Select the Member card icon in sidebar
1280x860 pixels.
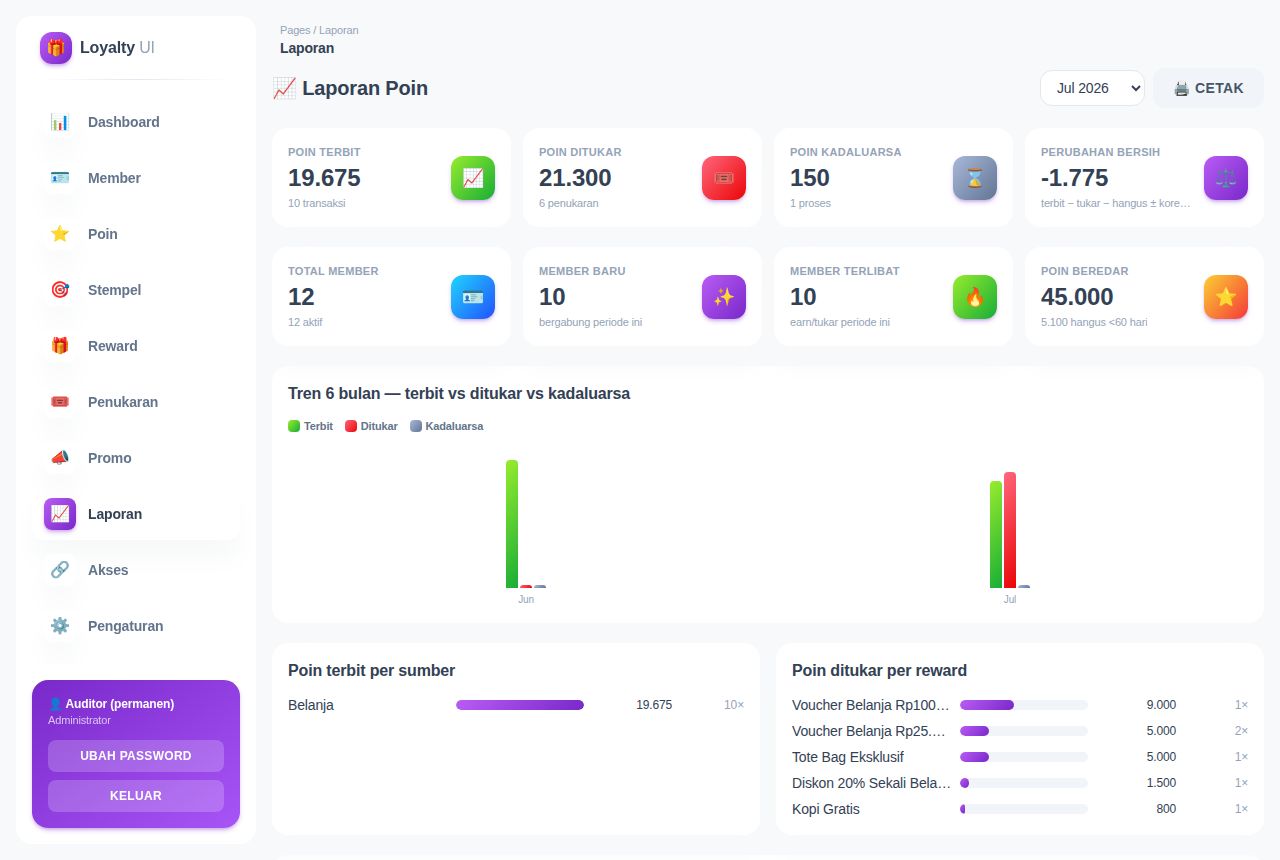click(60, 178)
